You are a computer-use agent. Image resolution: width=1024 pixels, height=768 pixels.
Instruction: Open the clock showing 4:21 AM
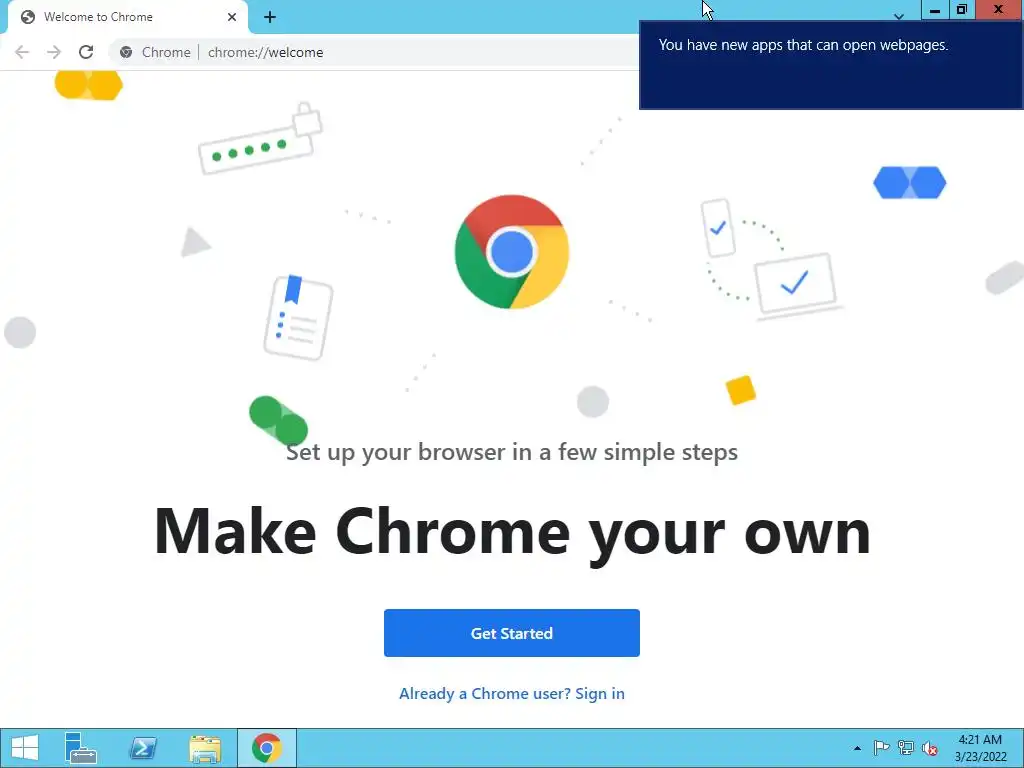tap(980, 748)
